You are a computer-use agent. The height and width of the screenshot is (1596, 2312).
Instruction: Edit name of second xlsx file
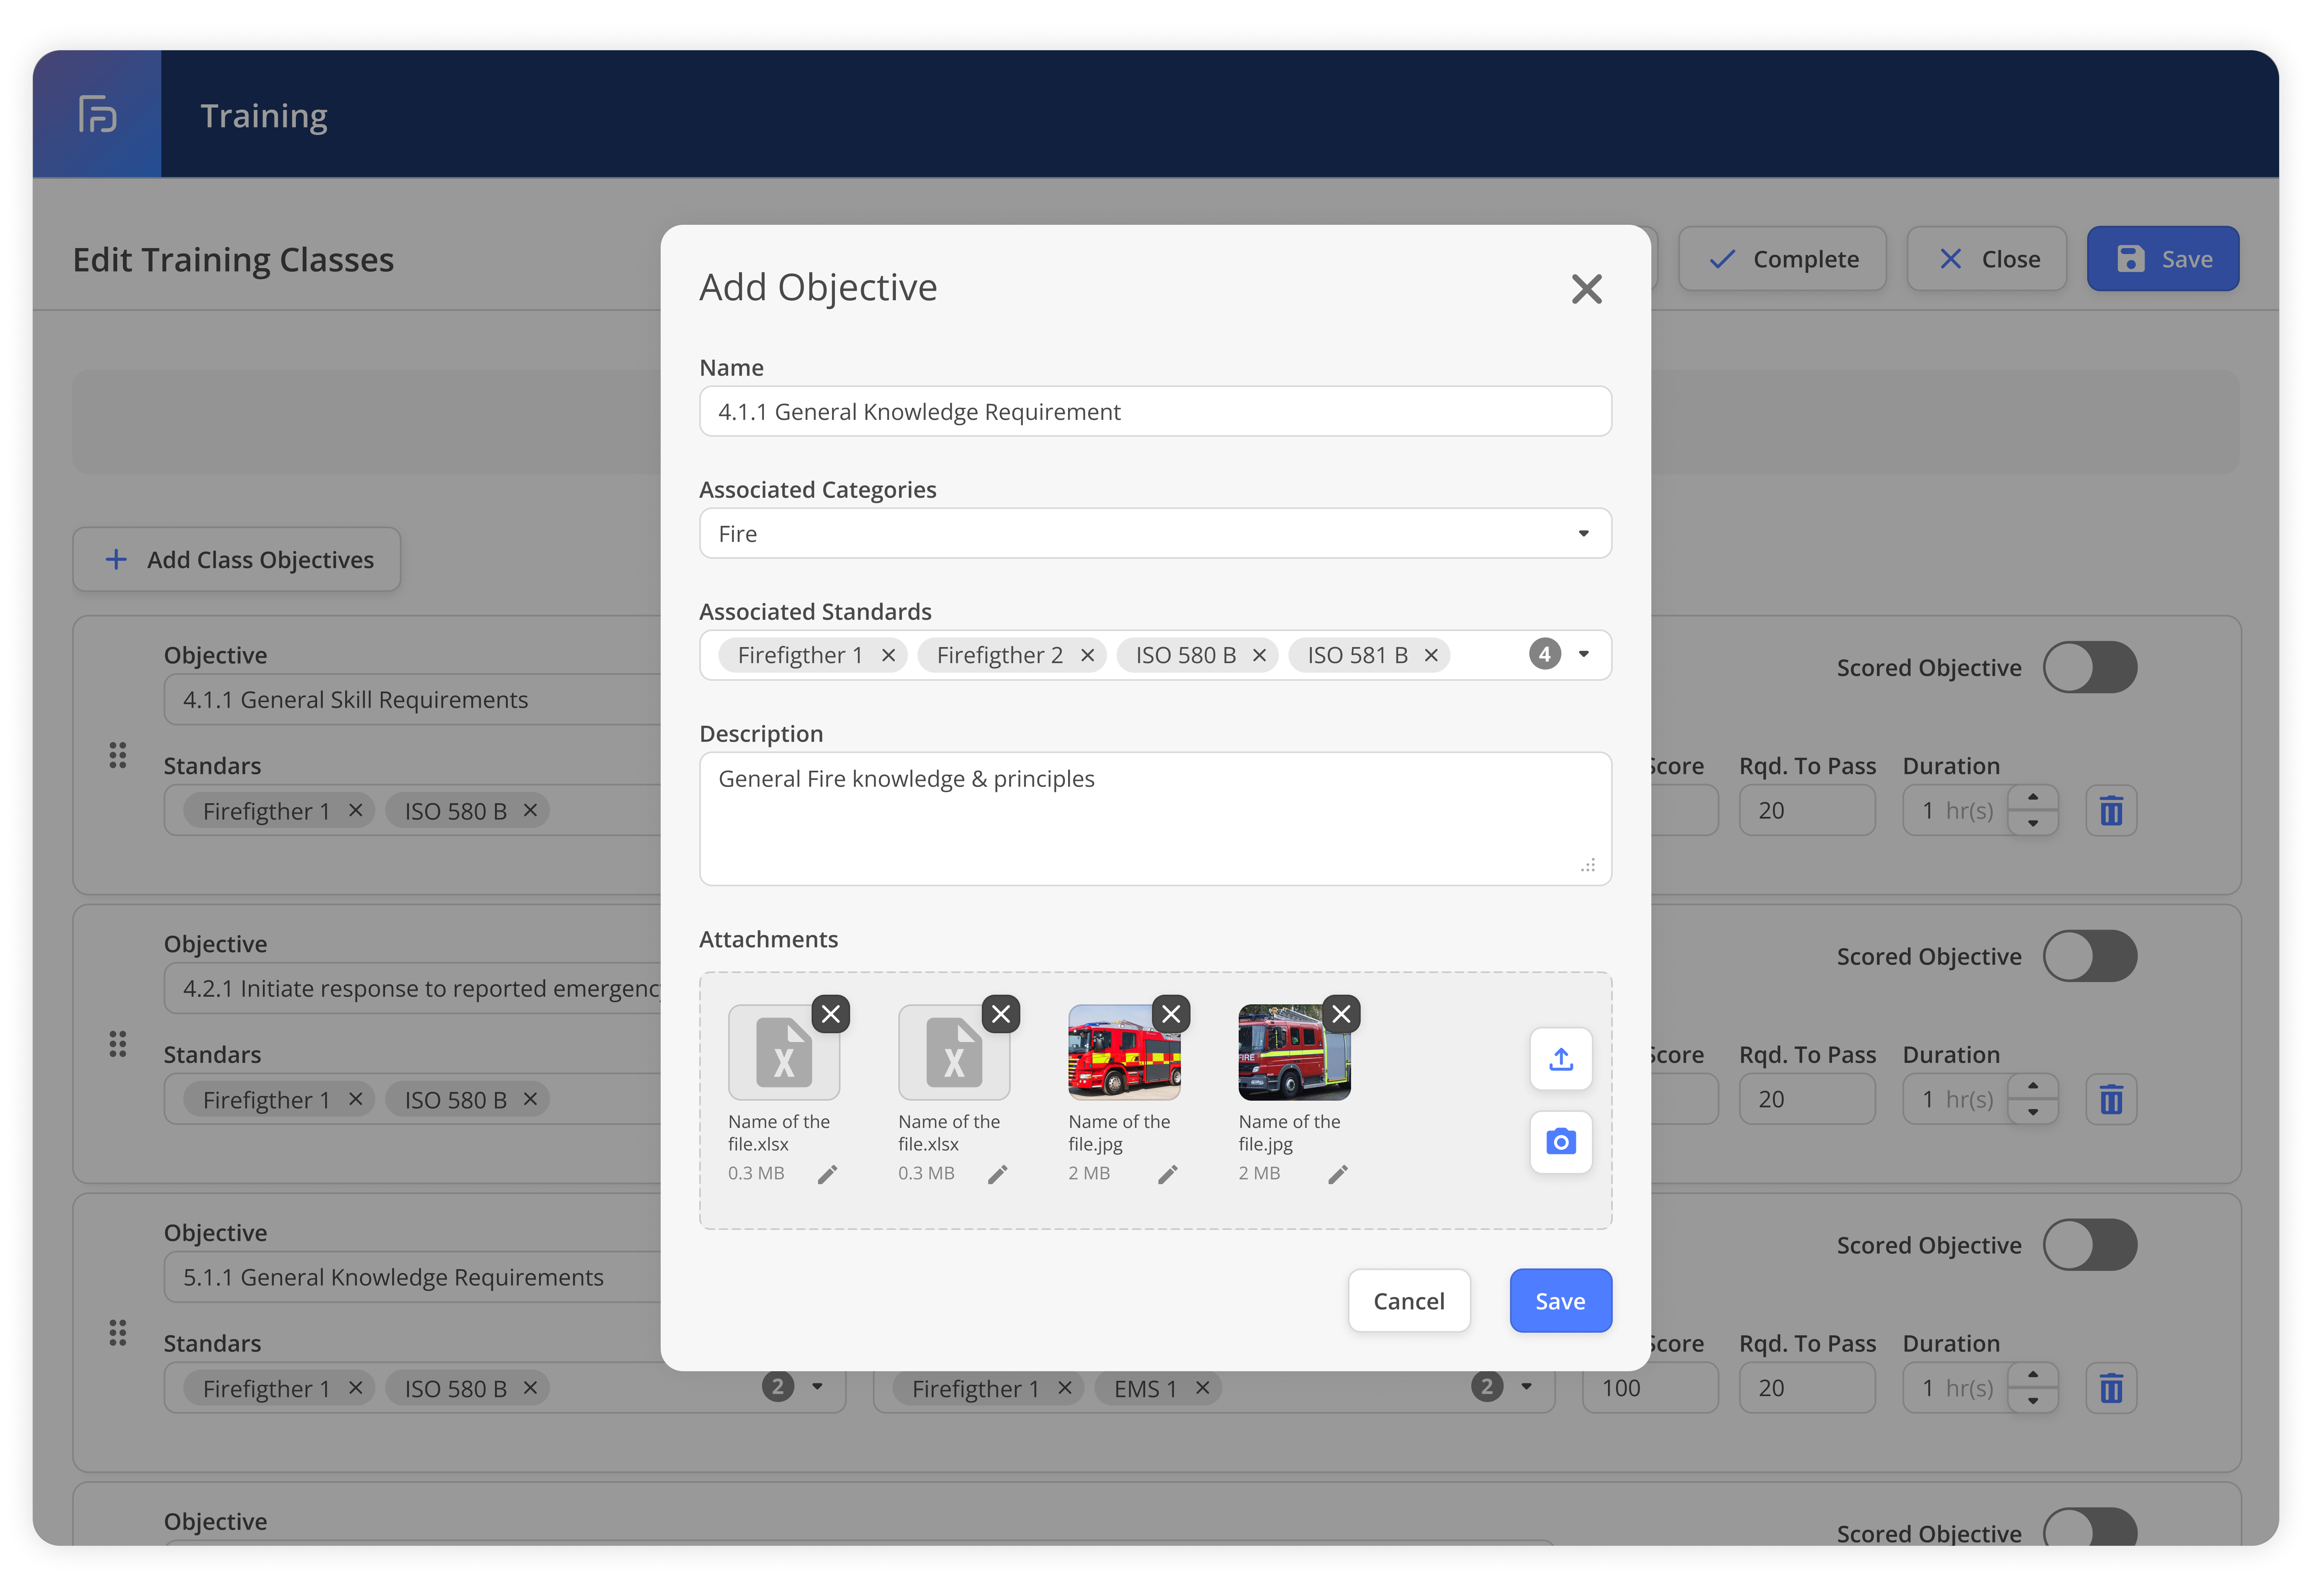point(997,1174)
